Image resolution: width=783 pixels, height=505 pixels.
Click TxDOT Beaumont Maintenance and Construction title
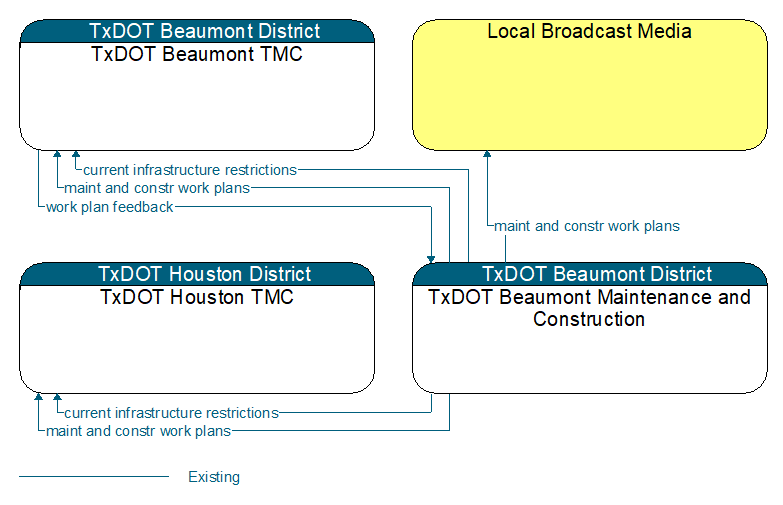point(589,308)
